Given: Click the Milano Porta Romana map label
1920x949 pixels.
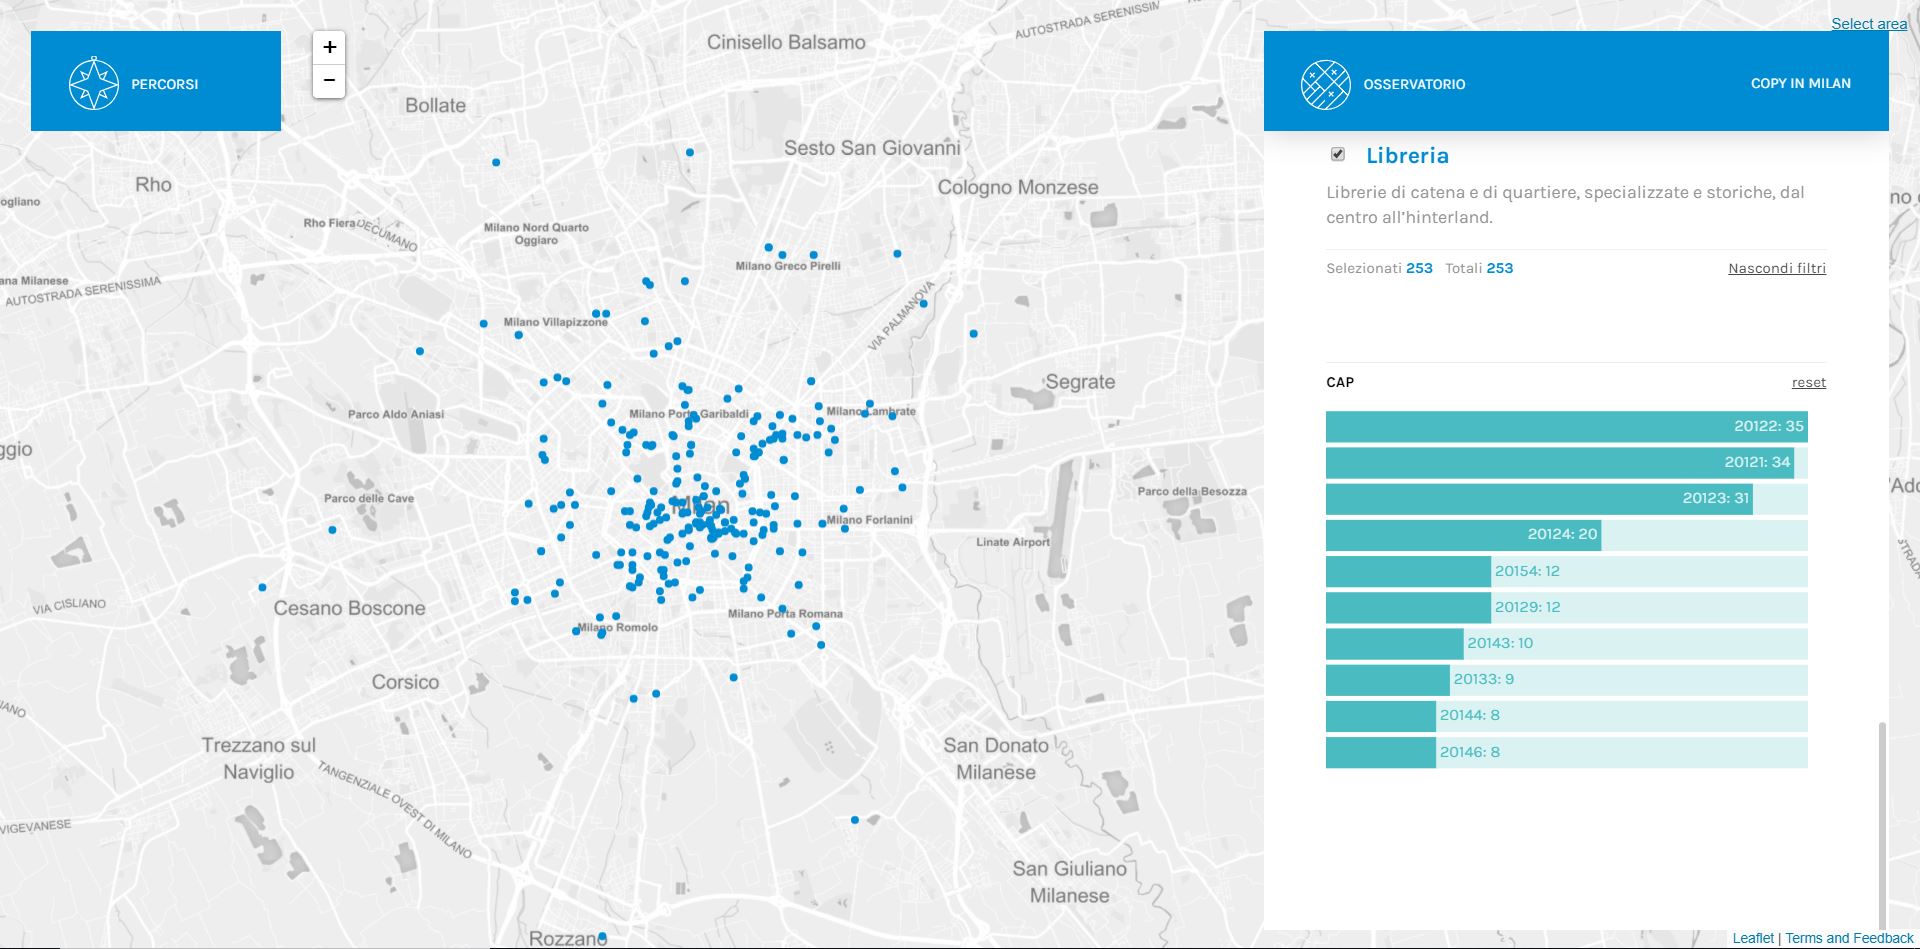Looking at the screenshot, I should pyautogui.click(x=785, y=614).
